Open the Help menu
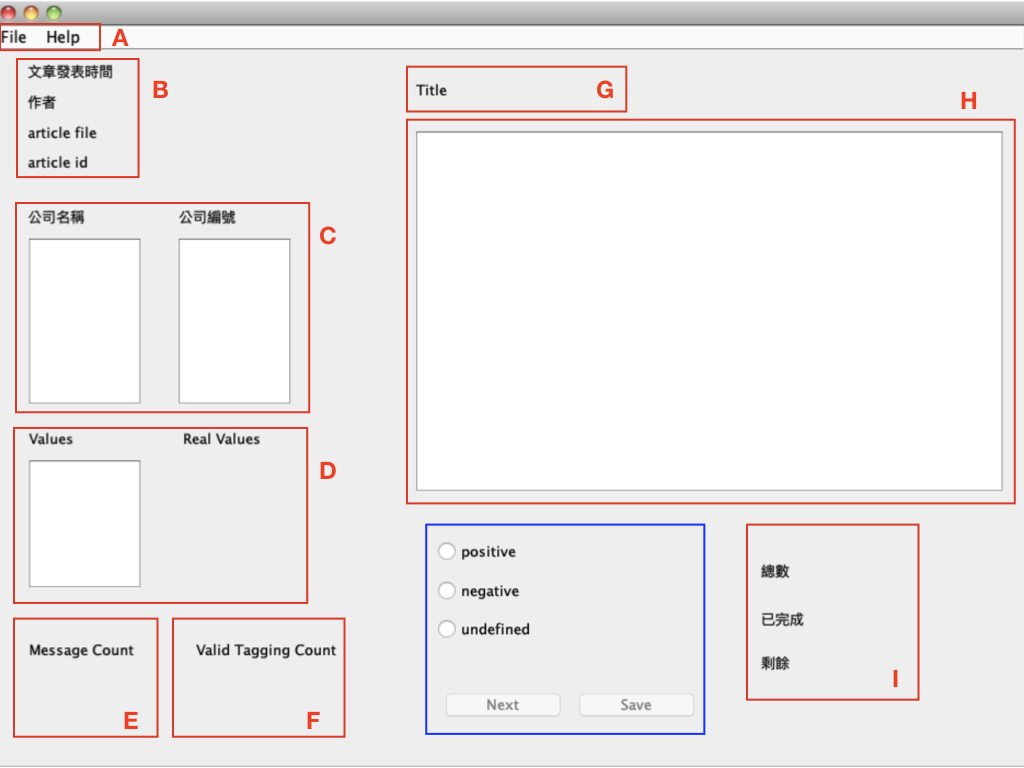This screenshot has height=768, width=1024. pos(63,37)
